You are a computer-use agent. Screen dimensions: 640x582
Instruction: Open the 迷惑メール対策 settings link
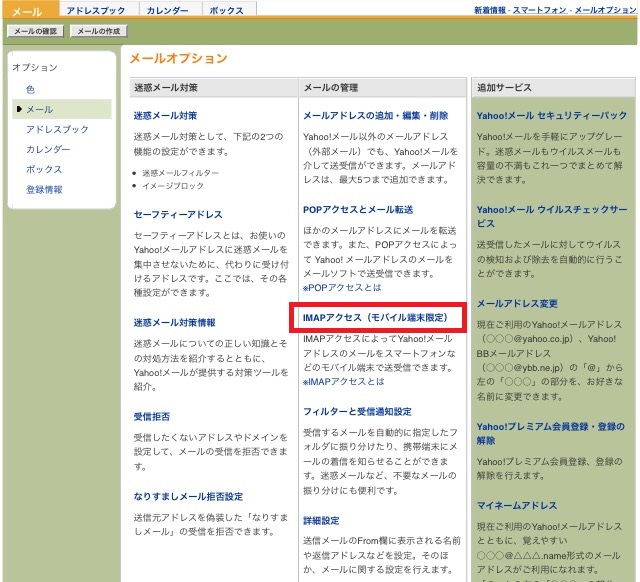(165, 116)
